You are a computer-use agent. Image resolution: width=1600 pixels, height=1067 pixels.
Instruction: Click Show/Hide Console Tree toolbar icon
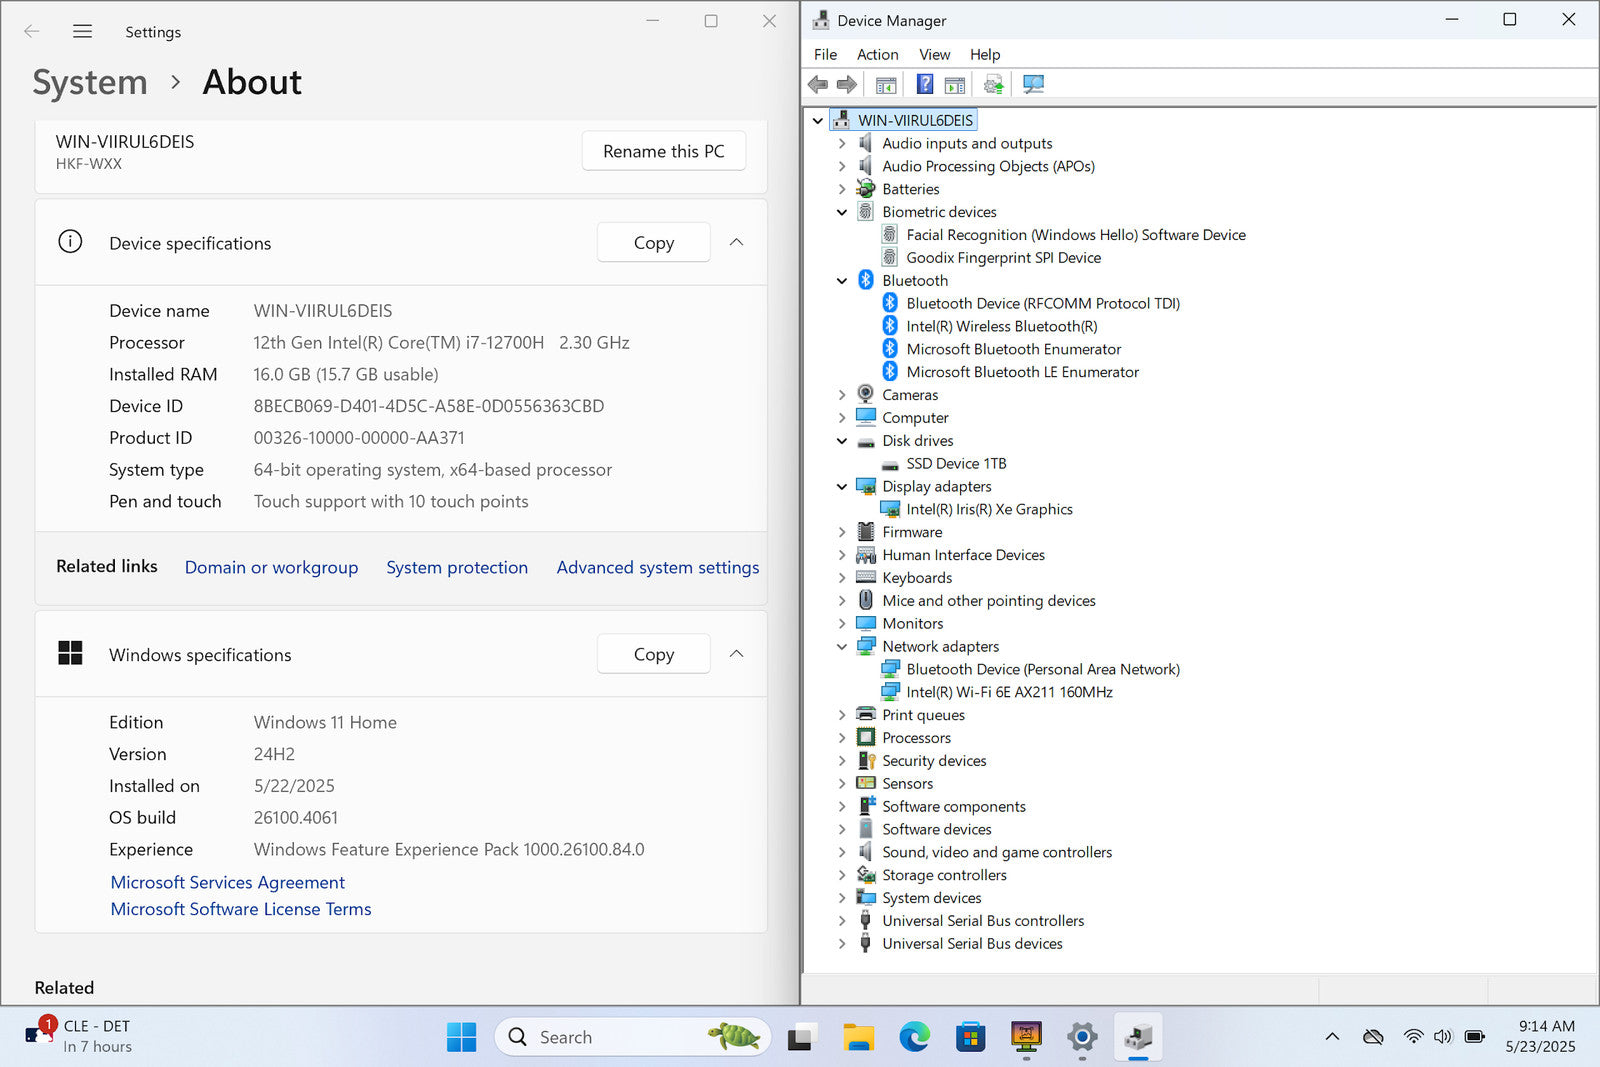pyautogui.click(x=886, y=85)
